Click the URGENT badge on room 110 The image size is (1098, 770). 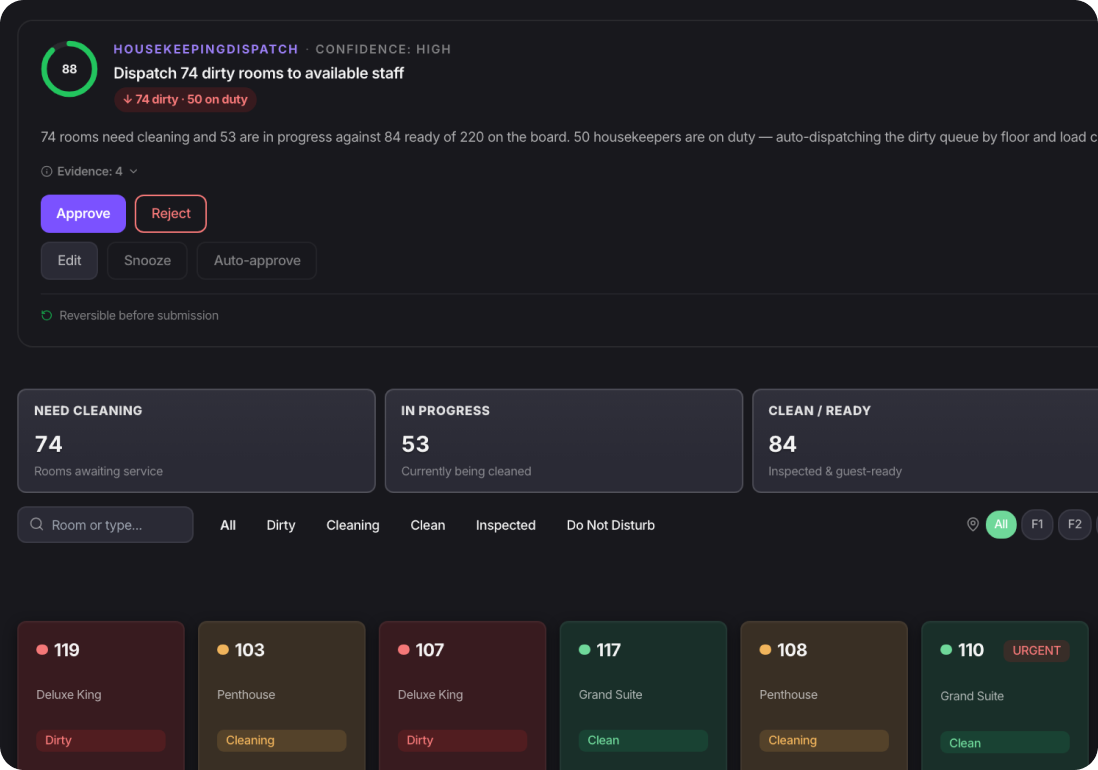(1036, 650)
